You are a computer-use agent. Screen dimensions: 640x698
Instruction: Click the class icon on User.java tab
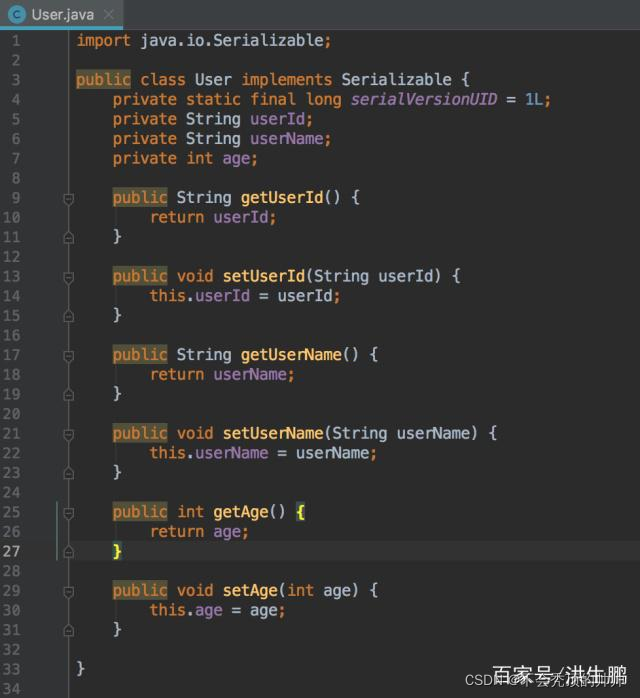coord(17,15)
